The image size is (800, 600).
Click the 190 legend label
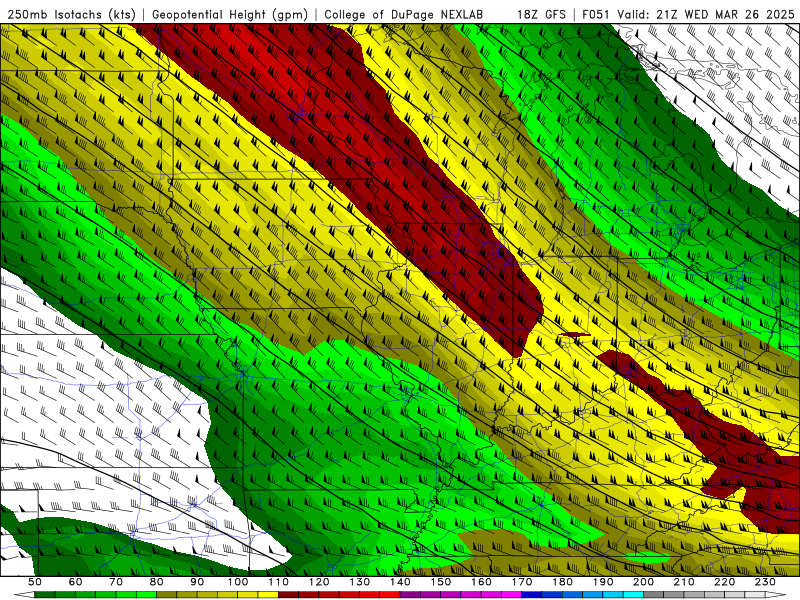(x=603, y=582)
